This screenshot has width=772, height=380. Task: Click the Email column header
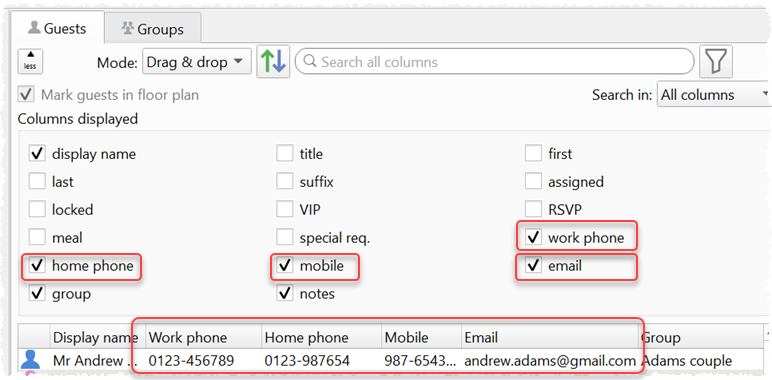[x=550, y=337]
